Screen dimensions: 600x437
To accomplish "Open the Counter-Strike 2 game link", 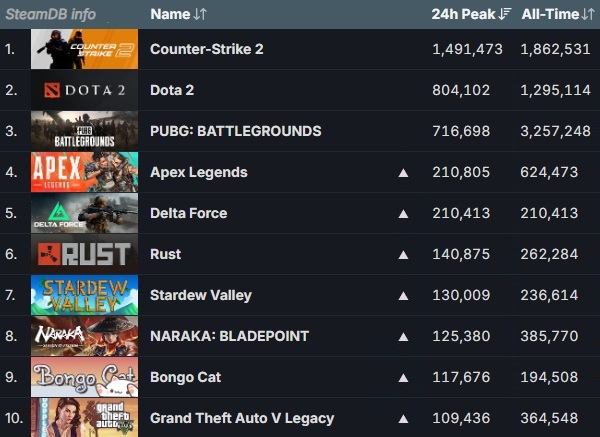I will click(x=206, y=49).
